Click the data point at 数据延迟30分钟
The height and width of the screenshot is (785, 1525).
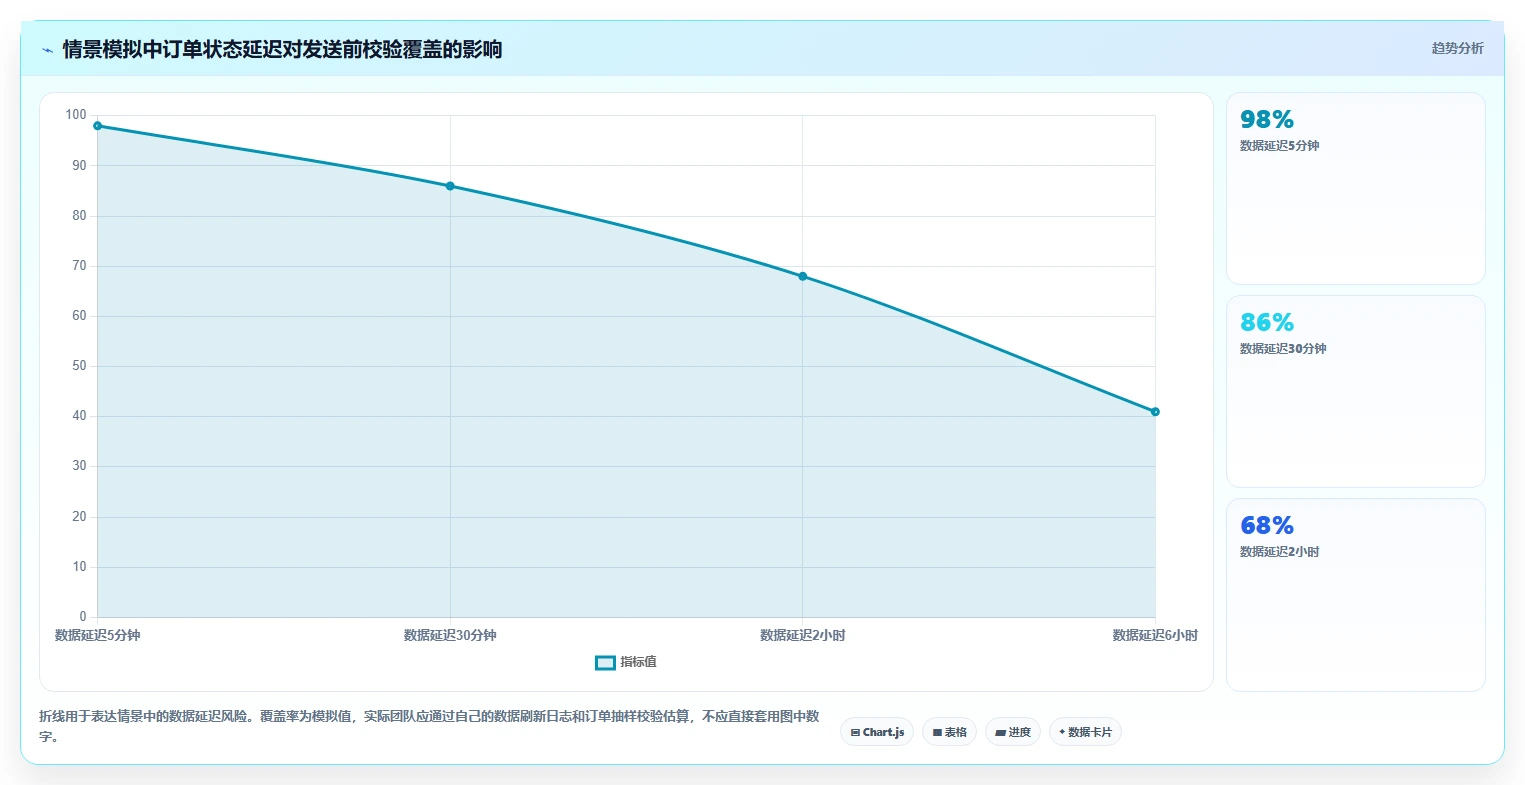tap(450, 186)
